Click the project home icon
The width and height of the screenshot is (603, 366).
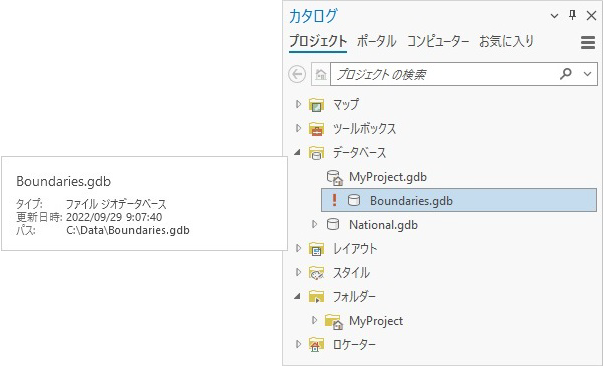click(x=321, y=74)
